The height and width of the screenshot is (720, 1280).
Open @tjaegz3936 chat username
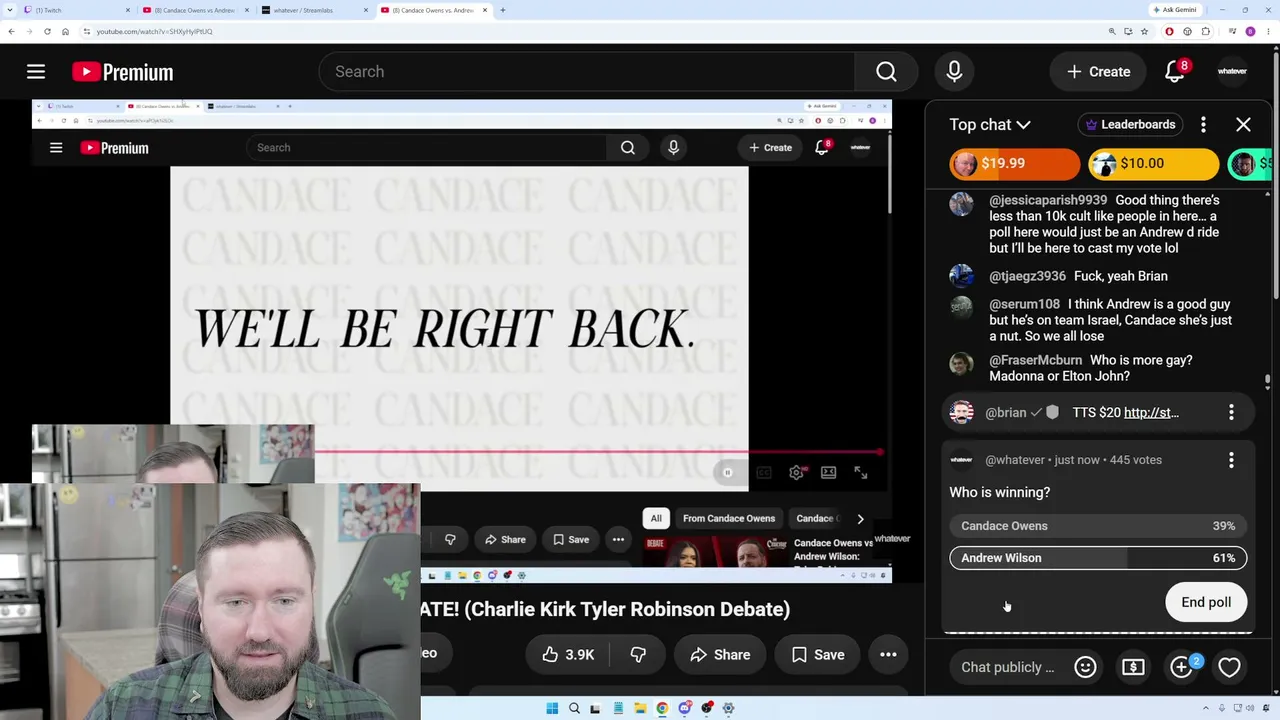(1027, 276)
